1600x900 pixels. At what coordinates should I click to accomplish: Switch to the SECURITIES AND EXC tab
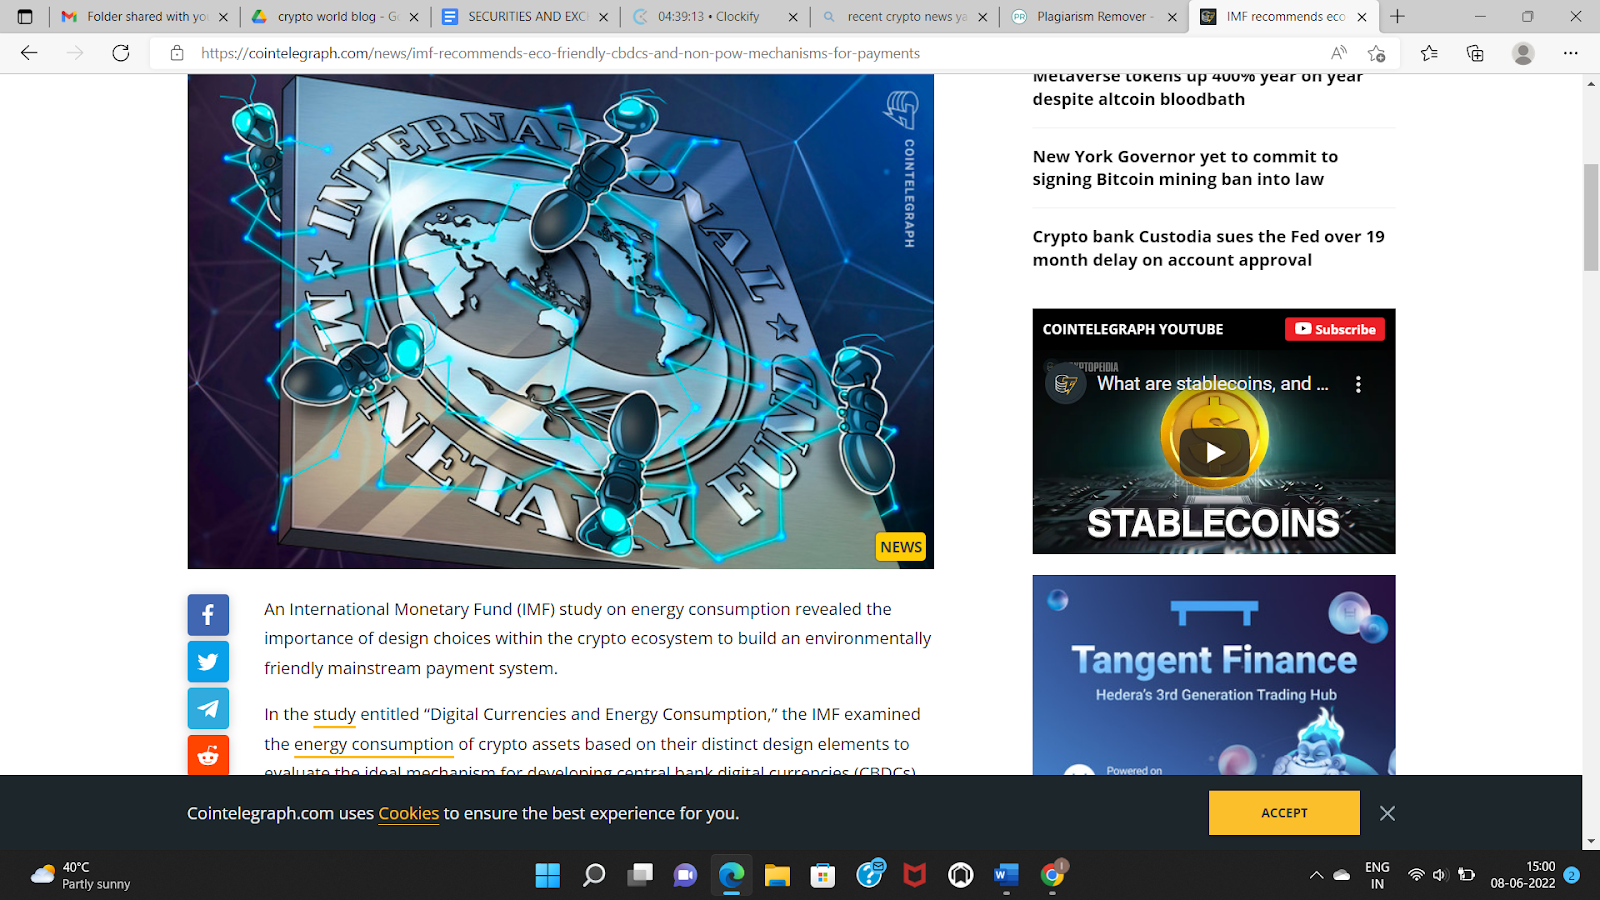(x=526, y=16)
